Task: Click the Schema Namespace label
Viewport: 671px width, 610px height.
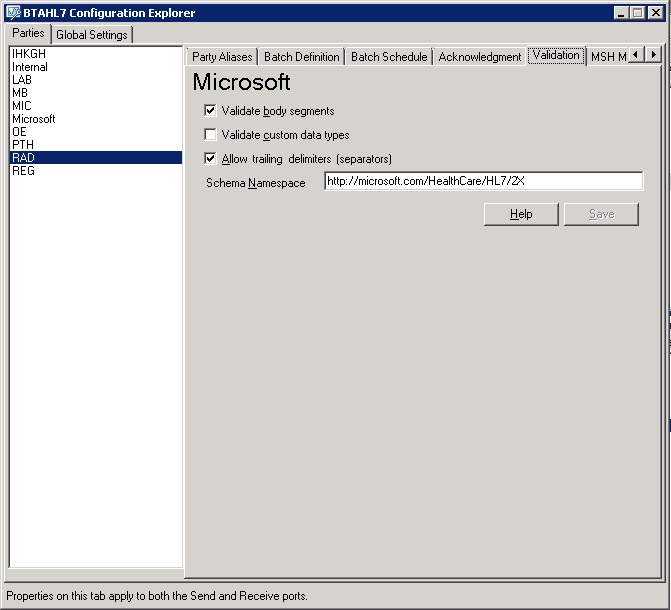Action: [255, 183]
